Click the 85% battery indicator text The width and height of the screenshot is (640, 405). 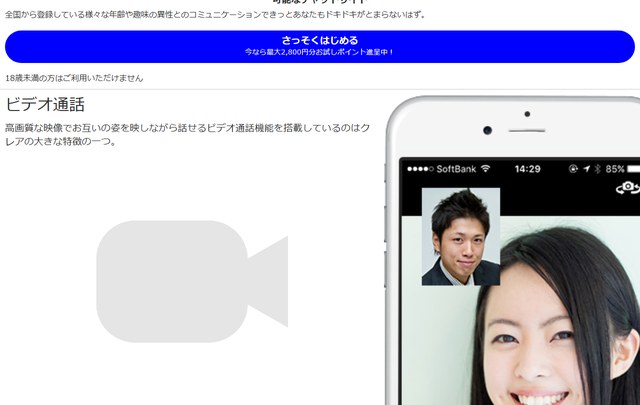click(615, 169)
